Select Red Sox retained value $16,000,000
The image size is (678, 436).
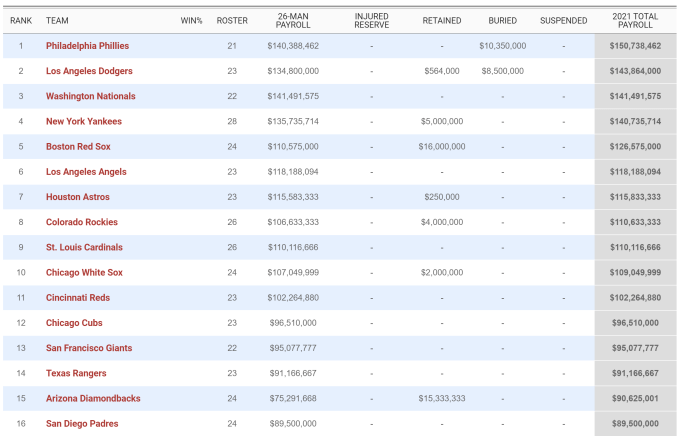pos(442,147)
